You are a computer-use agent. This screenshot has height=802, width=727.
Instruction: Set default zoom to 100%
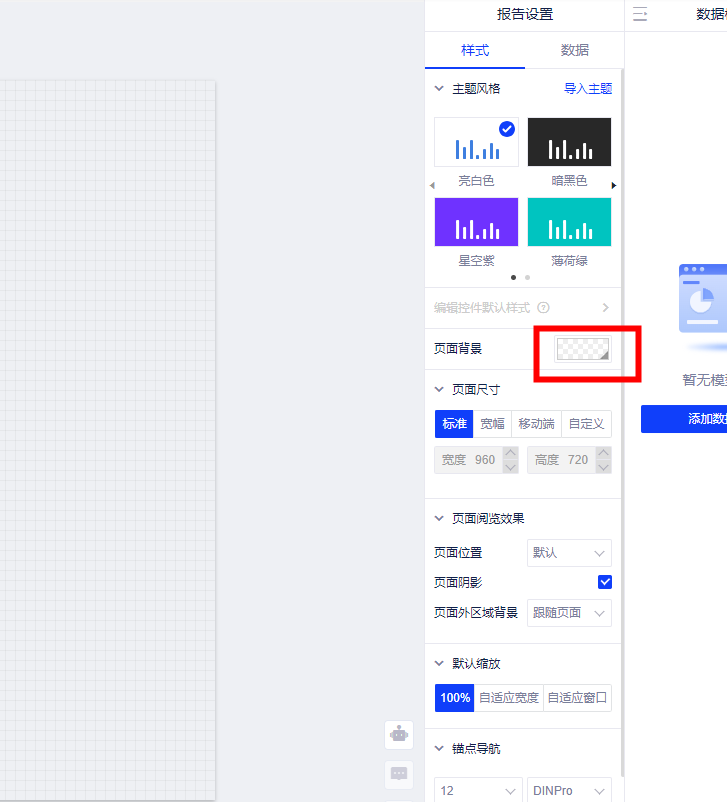(x=454, y=698)
